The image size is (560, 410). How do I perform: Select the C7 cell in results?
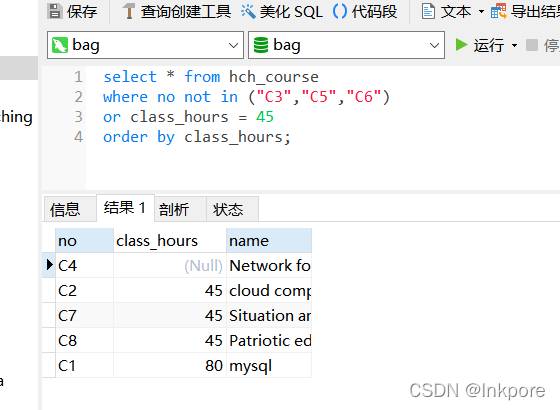84,315
